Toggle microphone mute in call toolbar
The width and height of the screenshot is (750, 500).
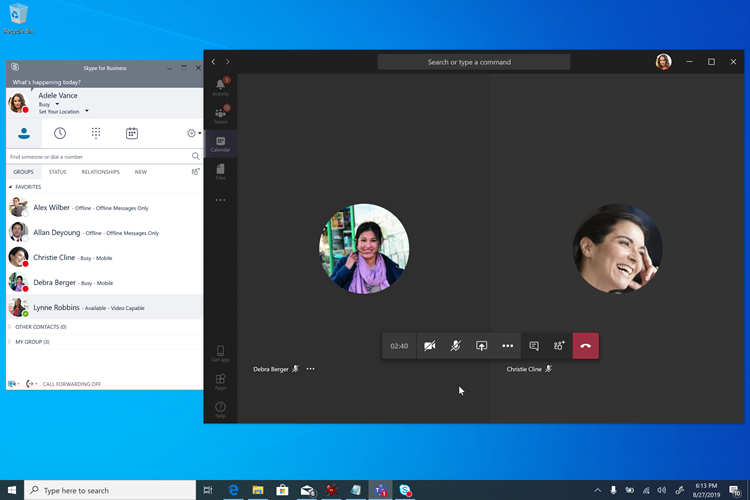[455, 346]
